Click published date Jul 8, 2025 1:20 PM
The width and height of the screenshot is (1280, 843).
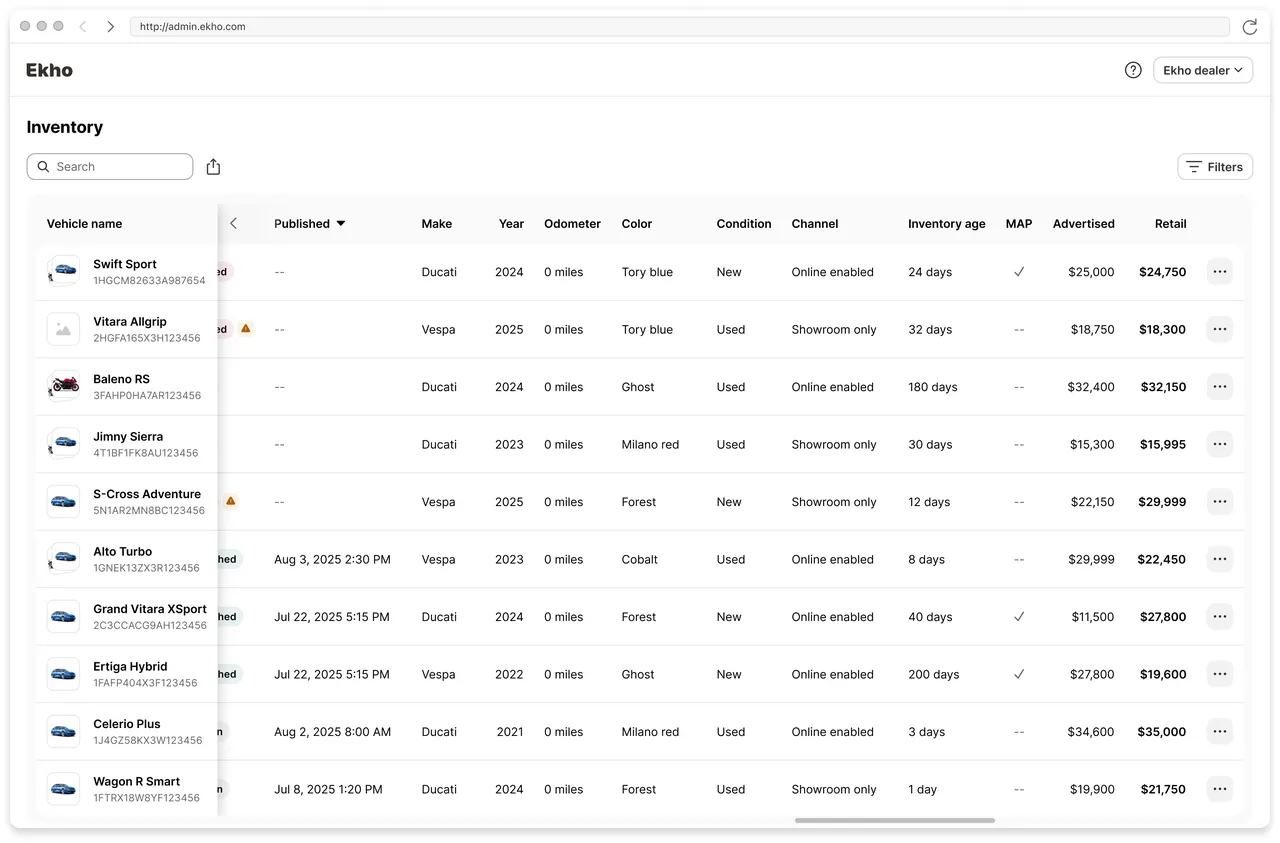328,789
